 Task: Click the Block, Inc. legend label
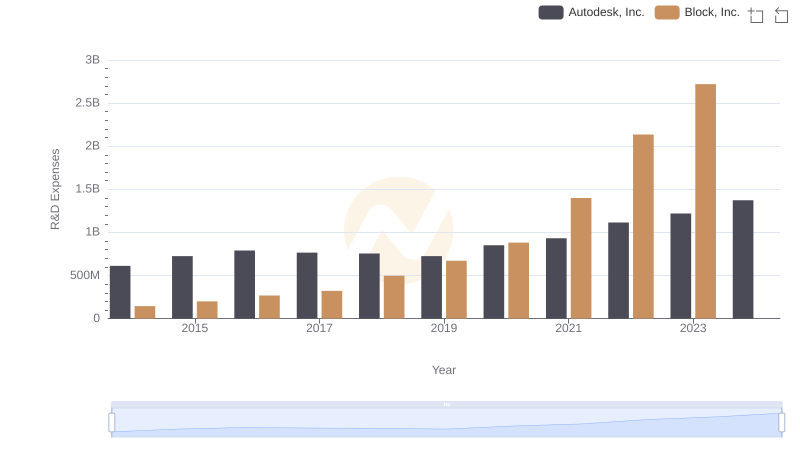point(712,13)
